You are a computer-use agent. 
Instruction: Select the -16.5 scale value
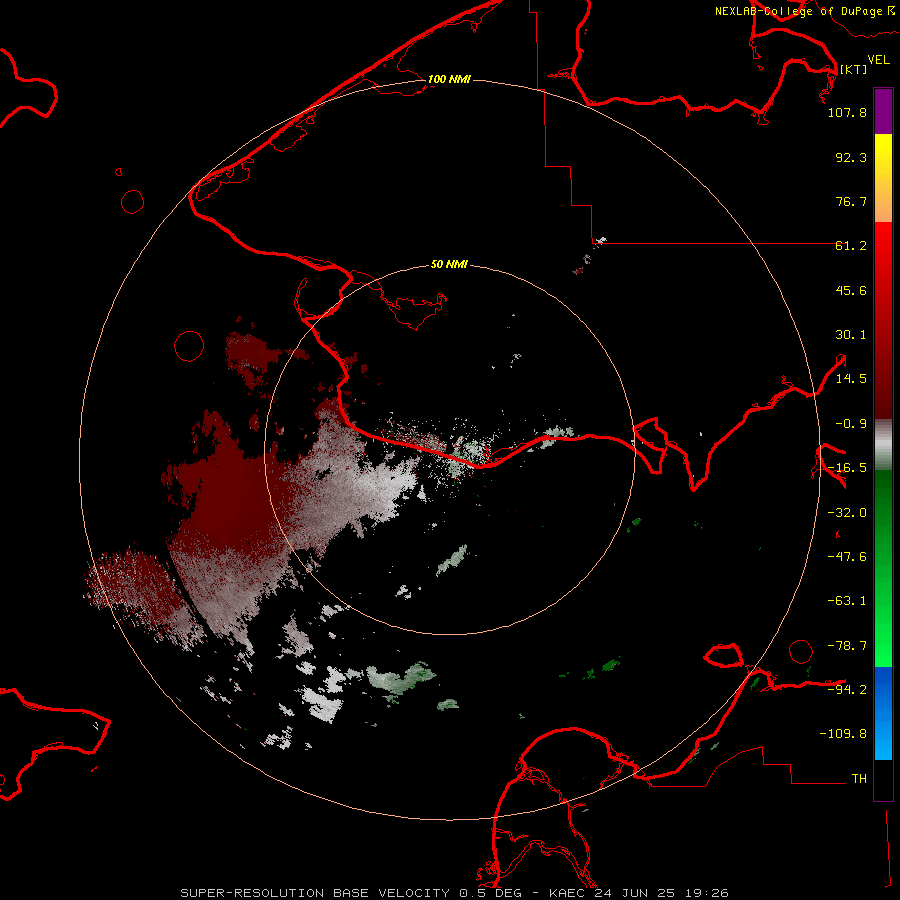tap(847, 468)
